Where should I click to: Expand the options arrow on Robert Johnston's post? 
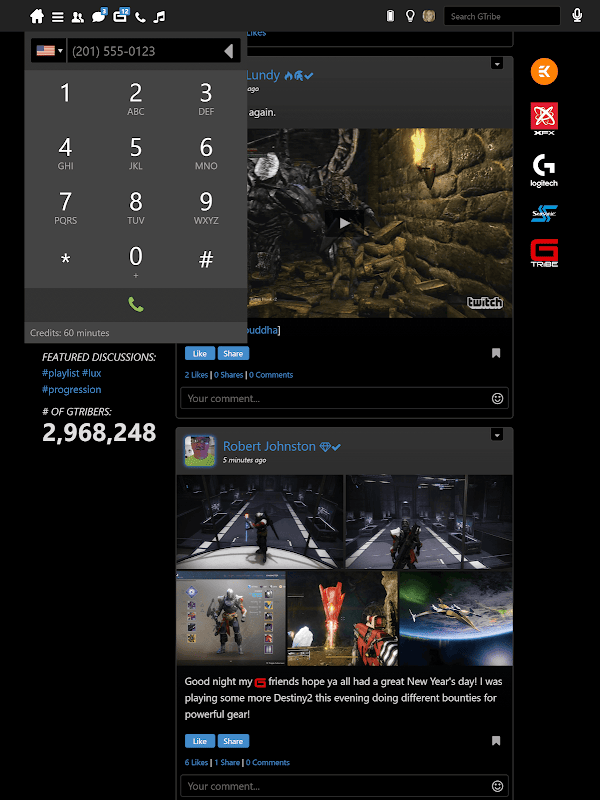pyautogui.click(x=497, y=435)
